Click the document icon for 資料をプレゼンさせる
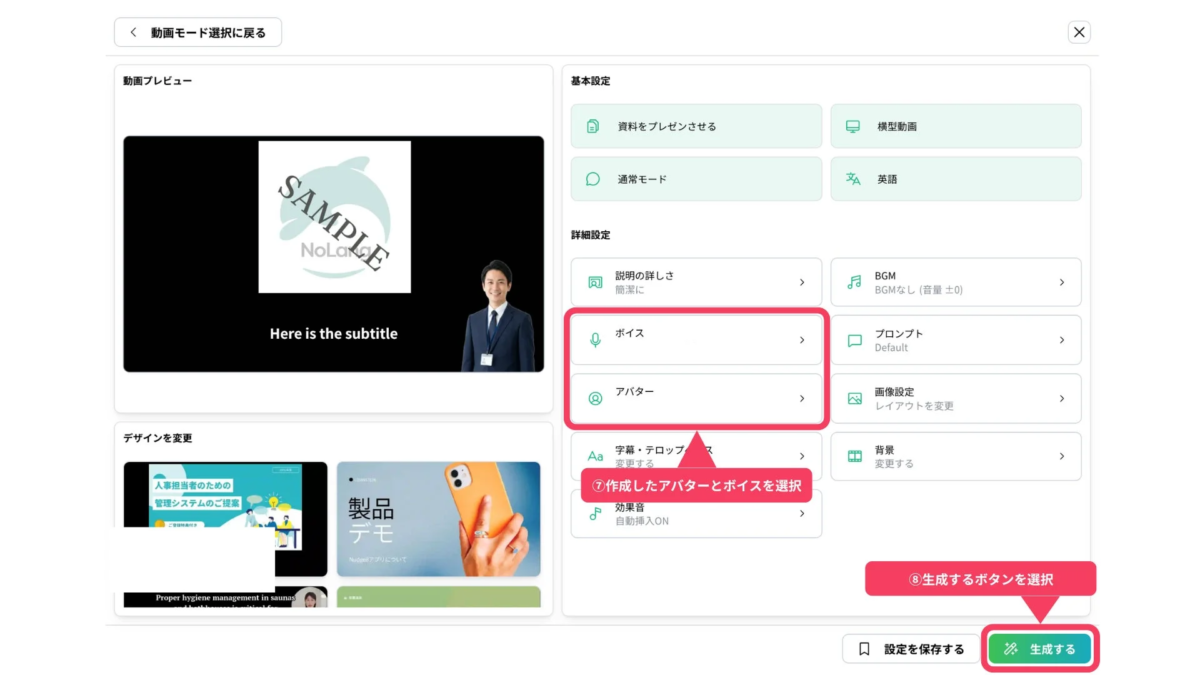Image resolution: width=1200 pixels, height=675 pixels. pos(593,127)
